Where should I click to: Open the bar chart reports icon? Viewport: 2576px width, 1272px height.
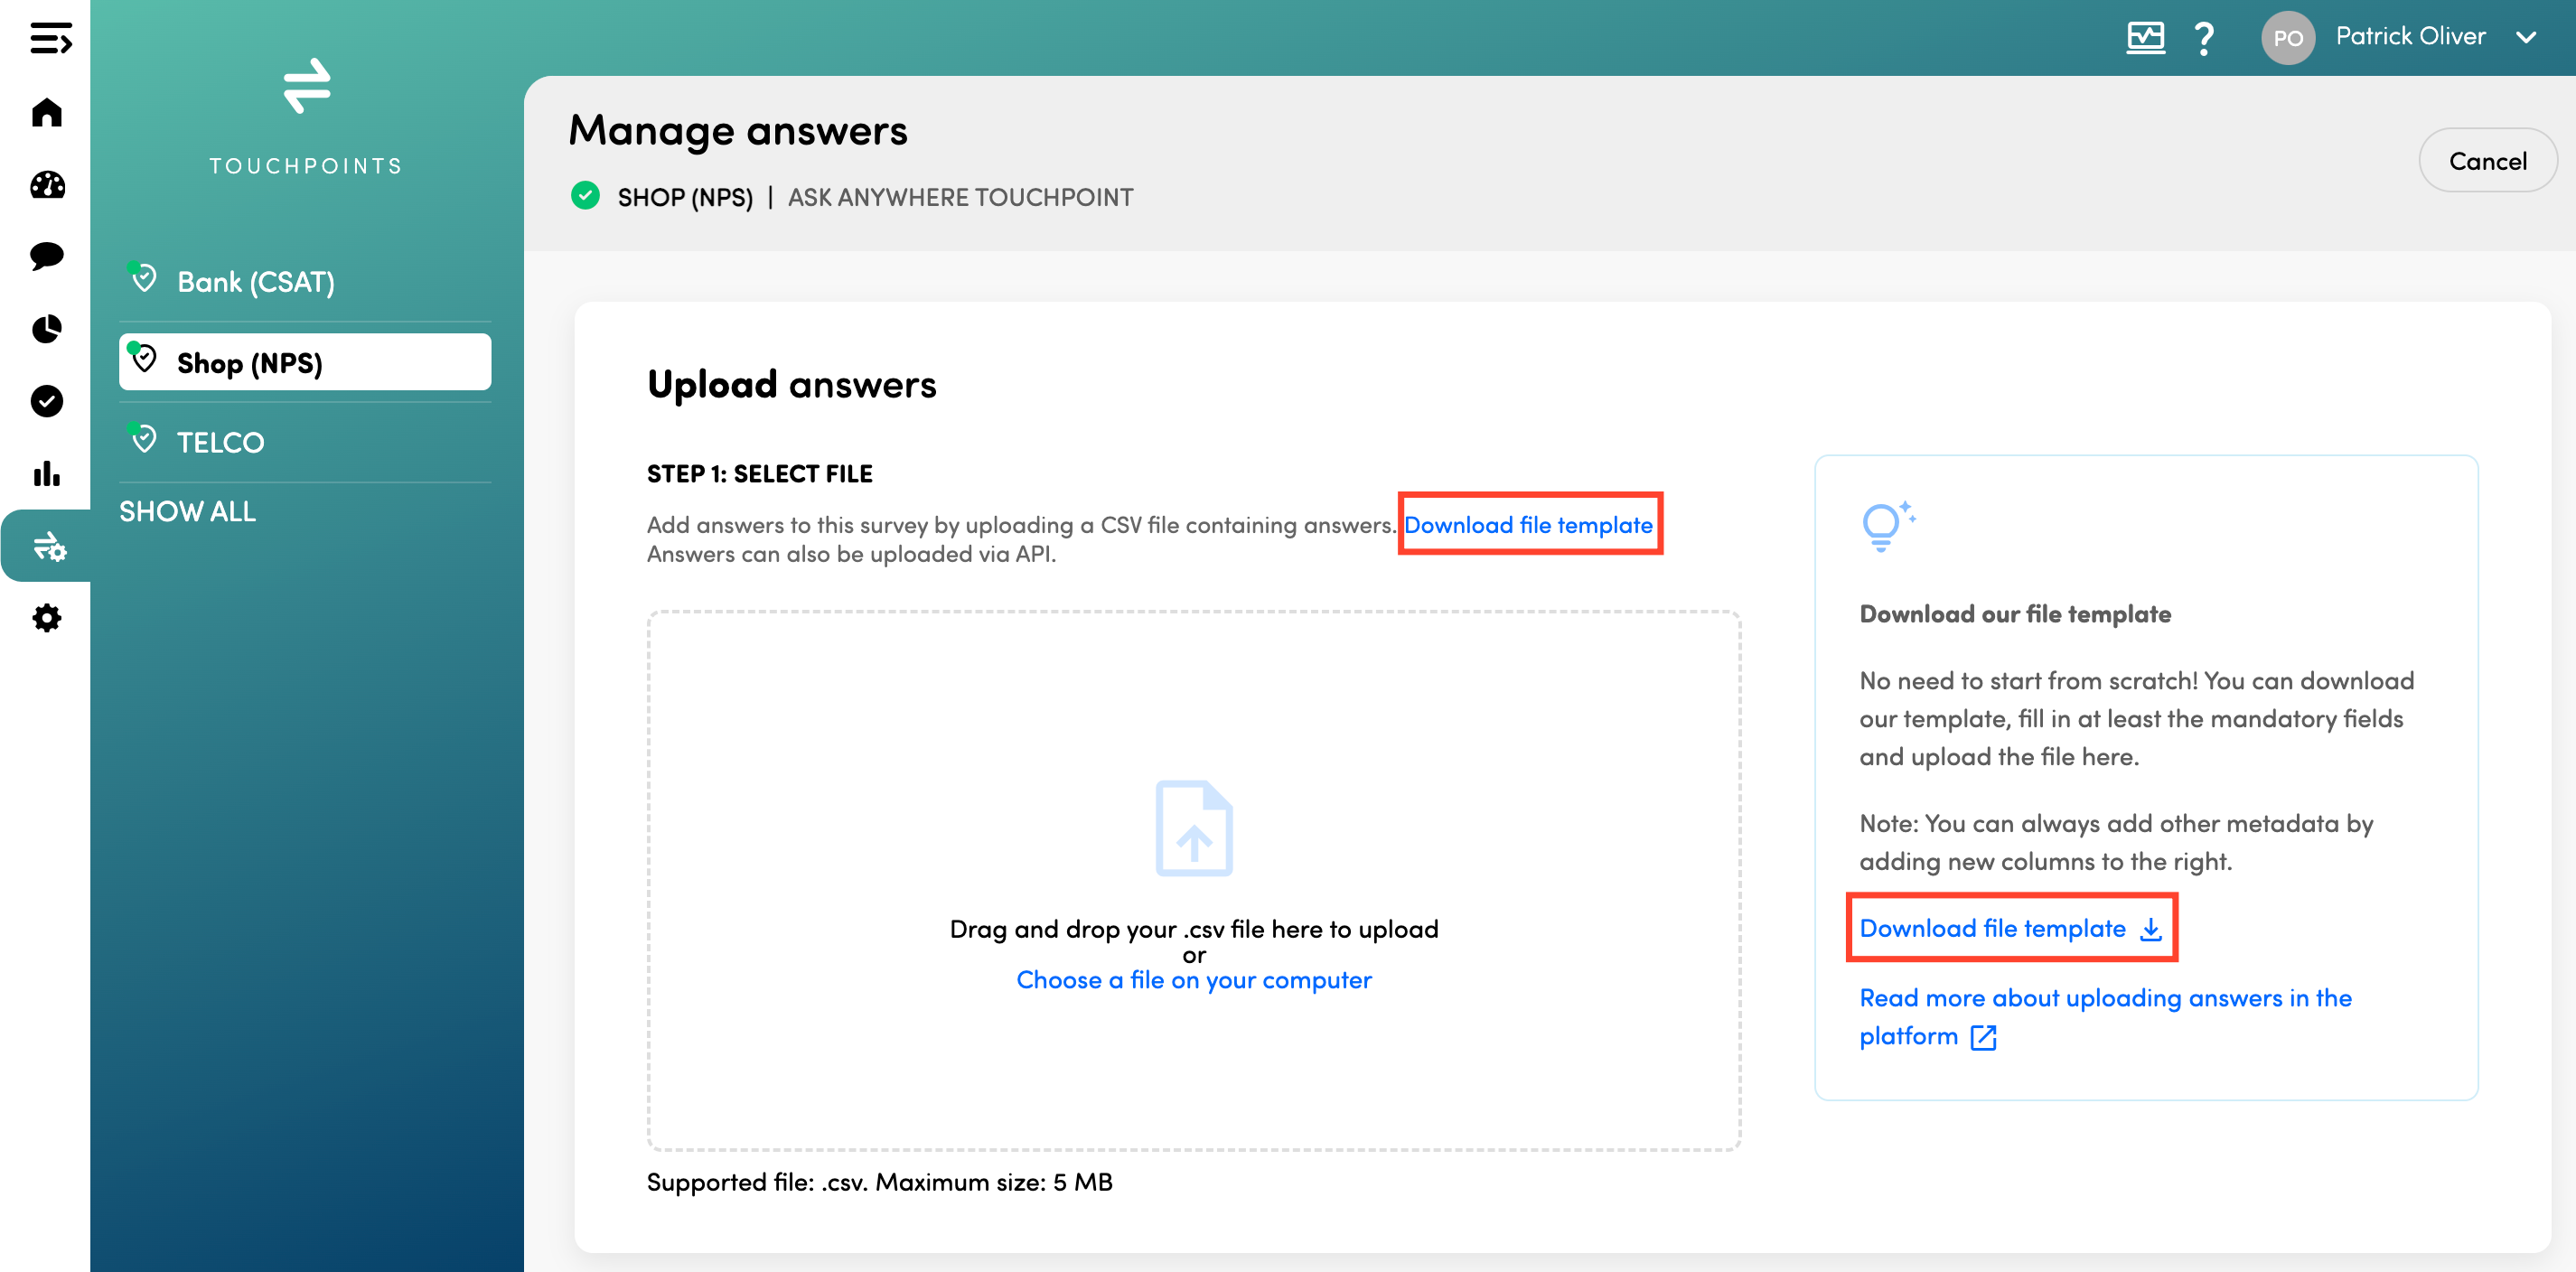click(47, 473)
